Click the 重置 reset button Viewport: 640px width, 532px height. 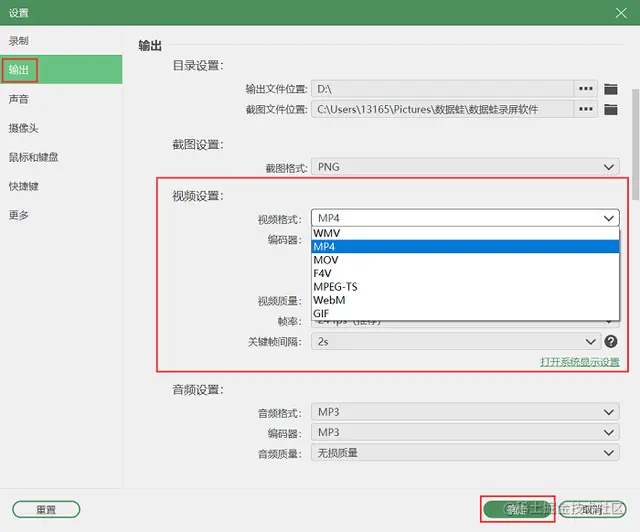pos(46,510)
